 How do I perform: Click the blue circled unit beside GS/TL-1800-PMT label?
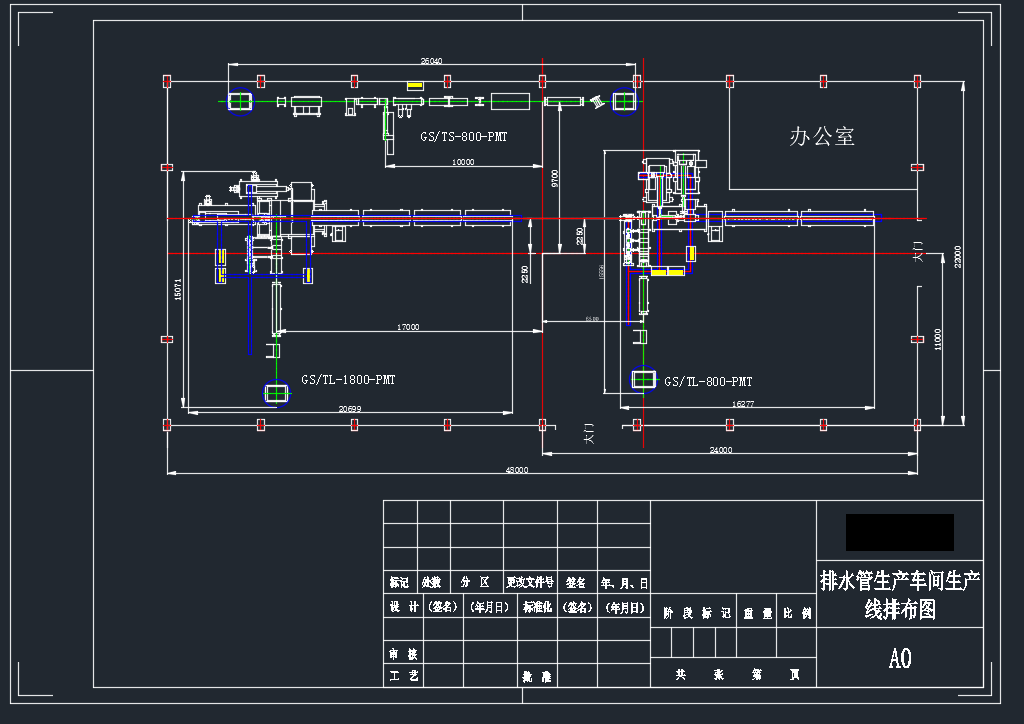pos(274,393)
